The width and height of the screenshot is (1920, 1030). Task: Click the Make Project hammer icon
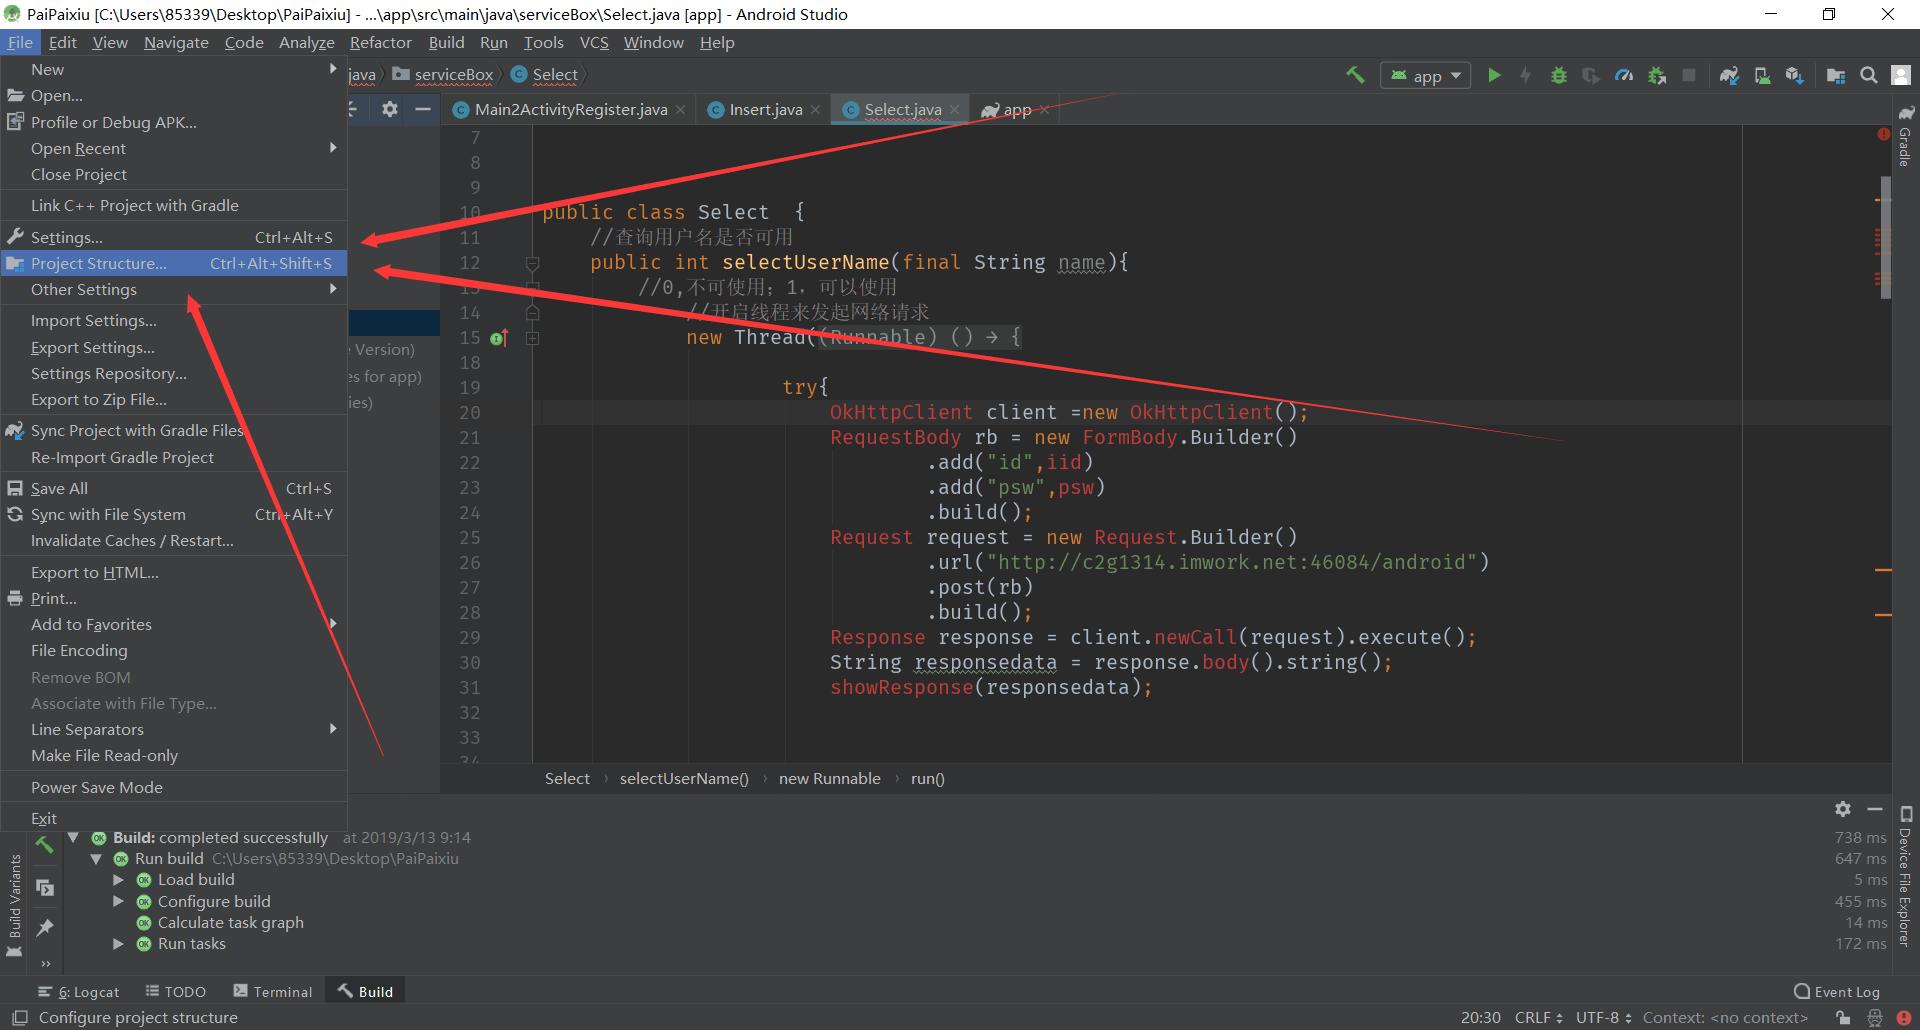(1355, 75)
